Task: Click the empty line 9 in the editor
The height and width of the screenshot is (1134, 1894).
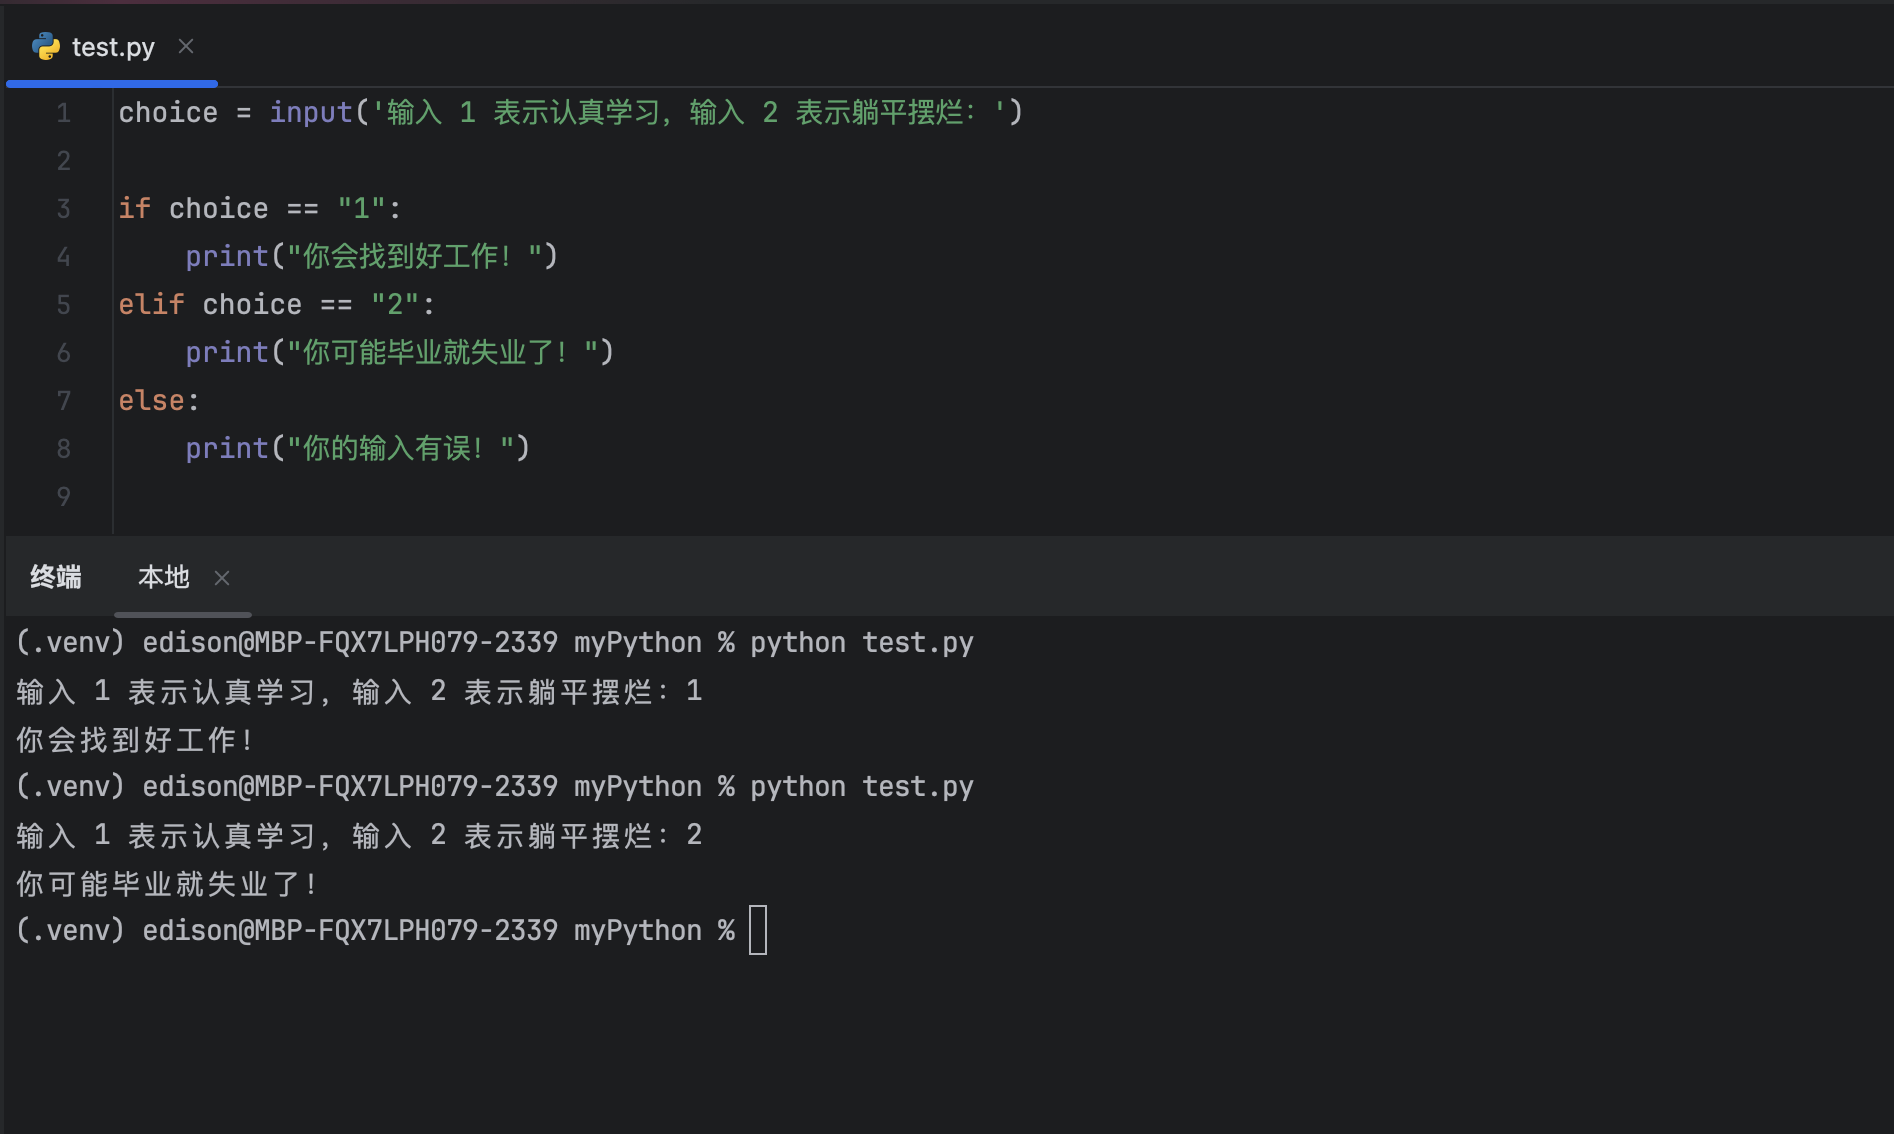Action: click(300, 496)
